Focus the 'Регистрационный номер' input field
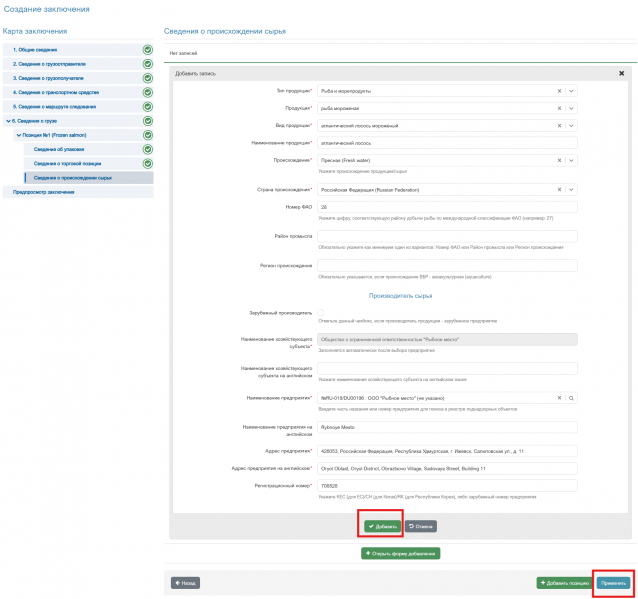The image size is (638, 599). [447, 486]
